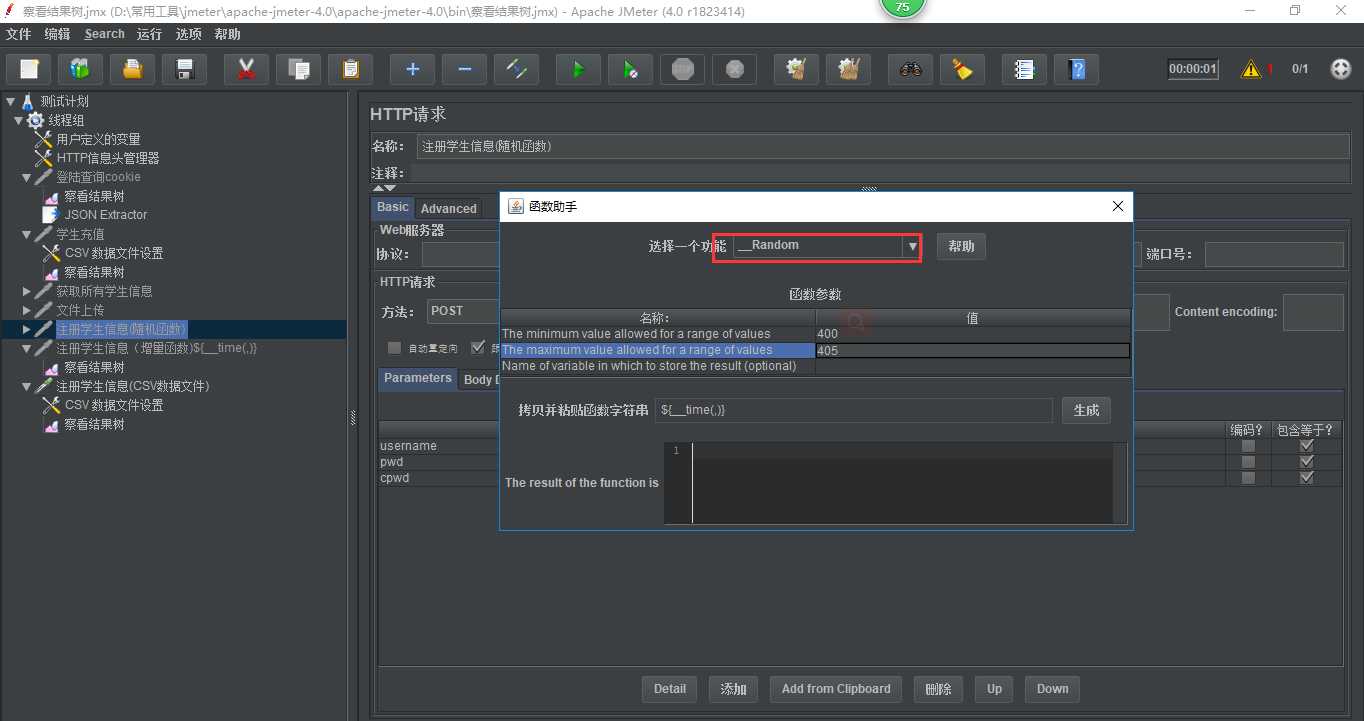Viewport: 1364px width, 721px height.
Task: Click the Reset Search broom icon
Action: click(x=962, y=69)
